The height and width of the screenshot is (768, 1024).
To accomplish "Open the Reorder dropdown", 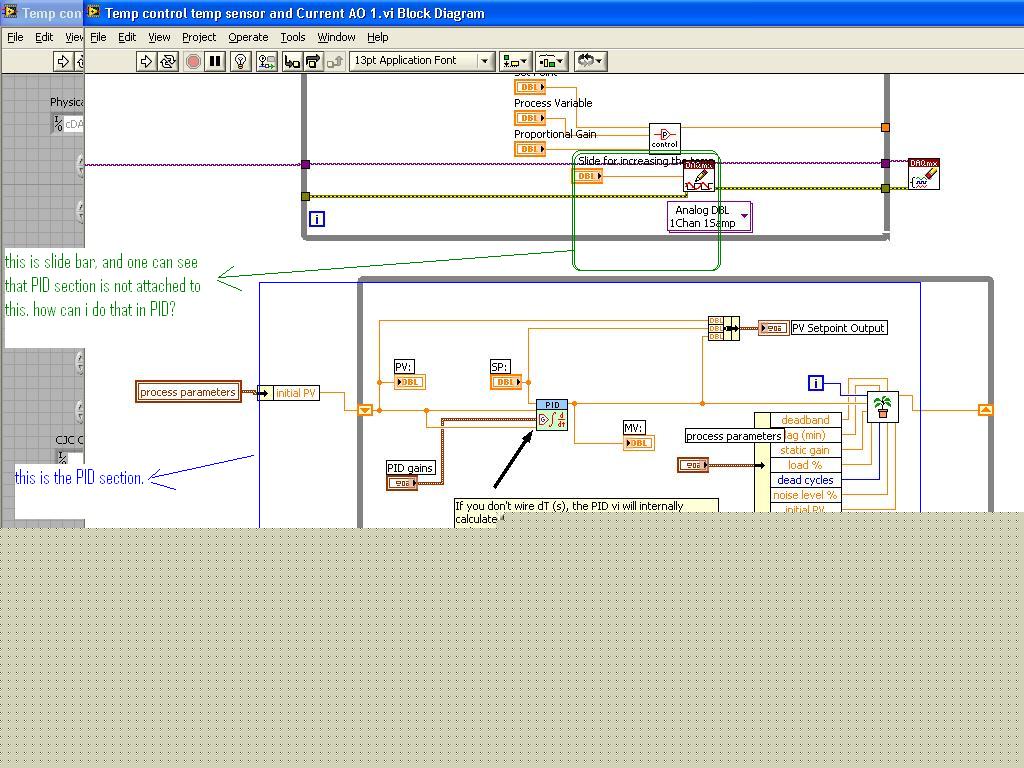I will (x=590, y=61).
